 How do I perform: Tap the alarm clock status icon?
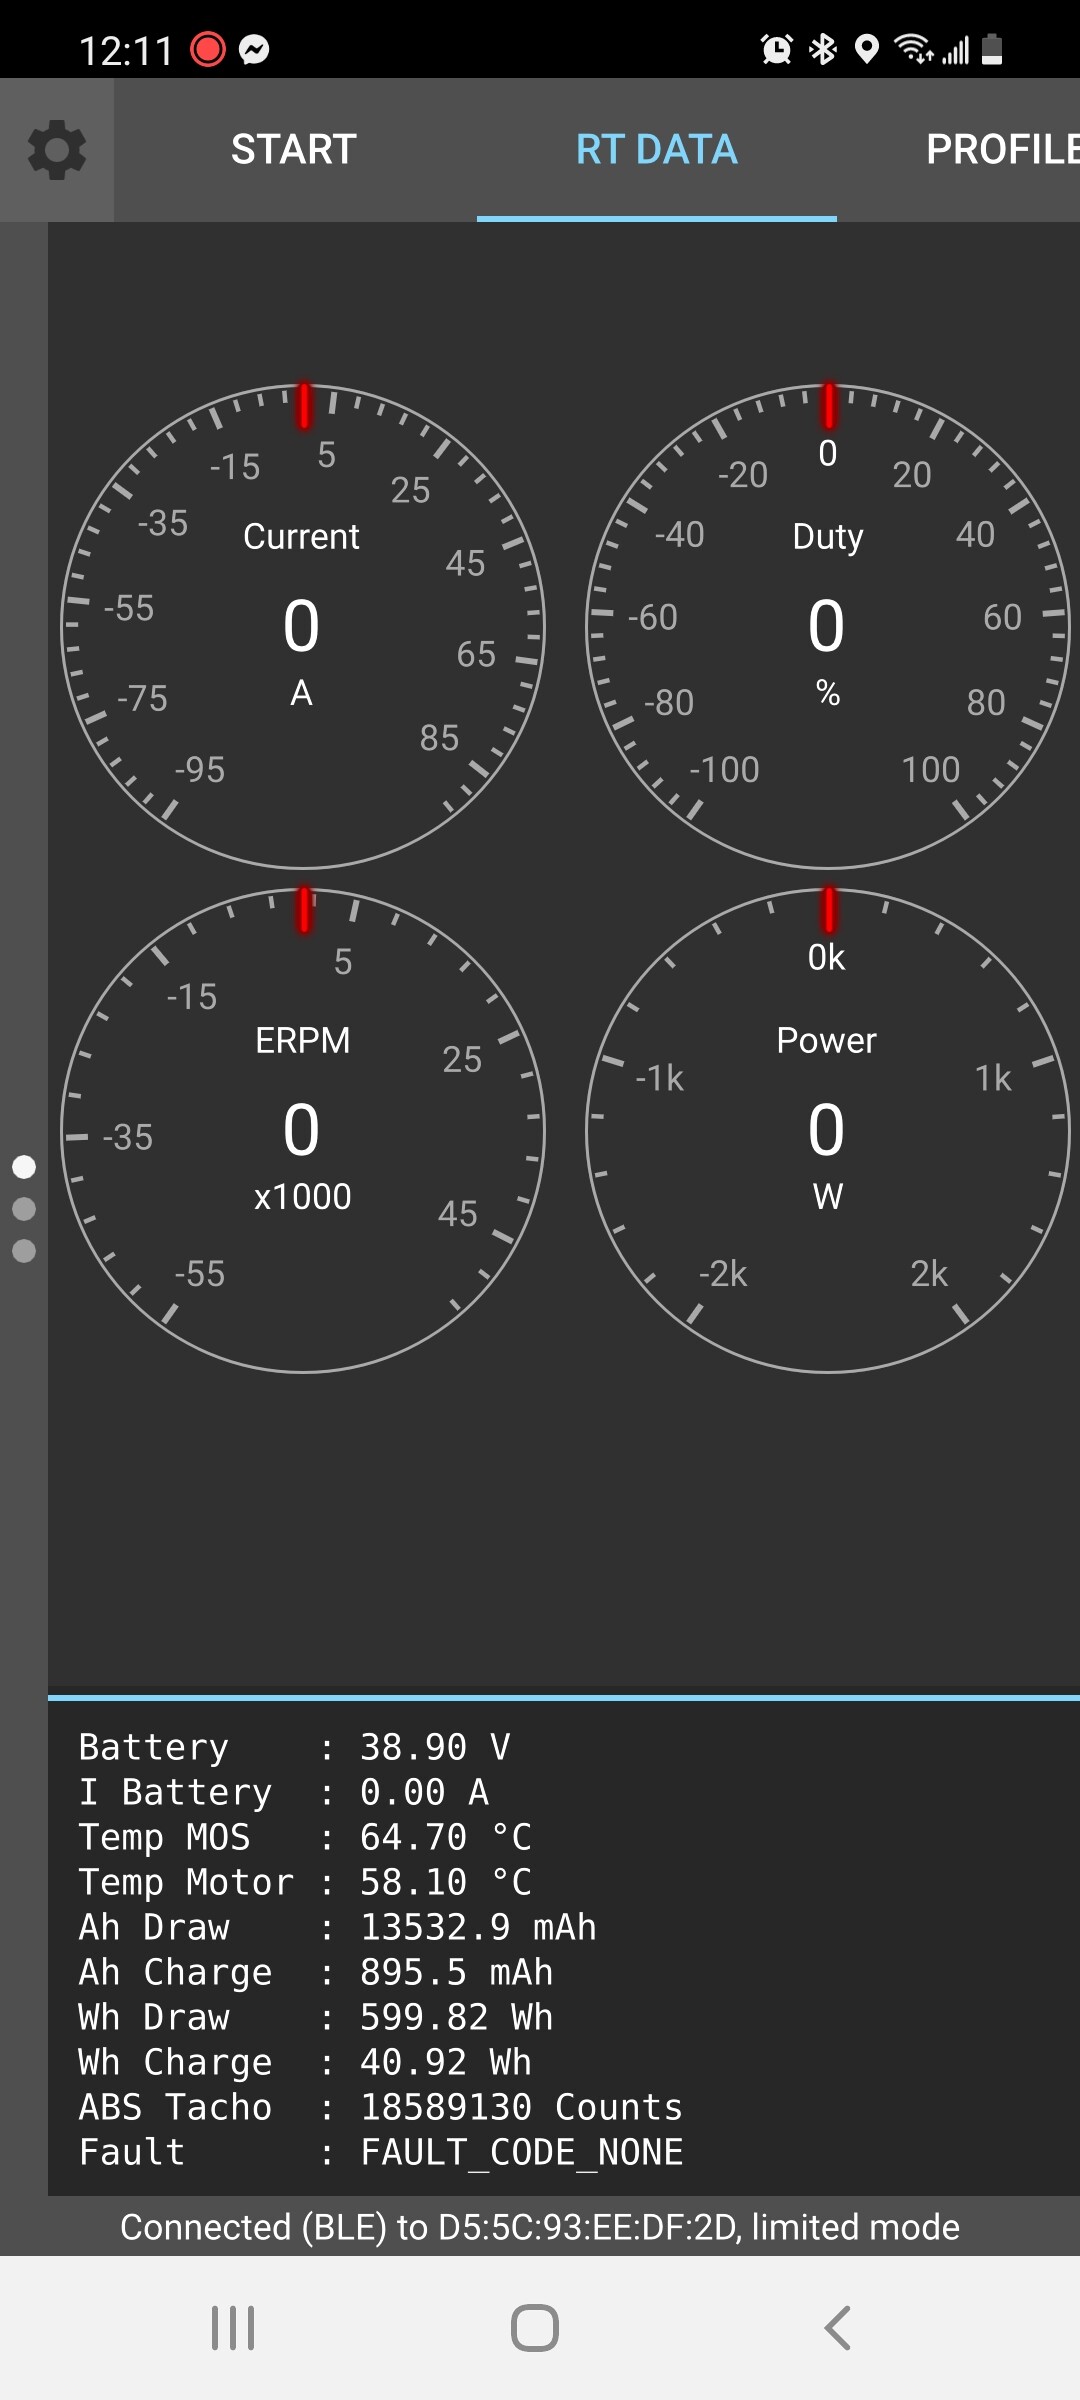click(776, 49)
